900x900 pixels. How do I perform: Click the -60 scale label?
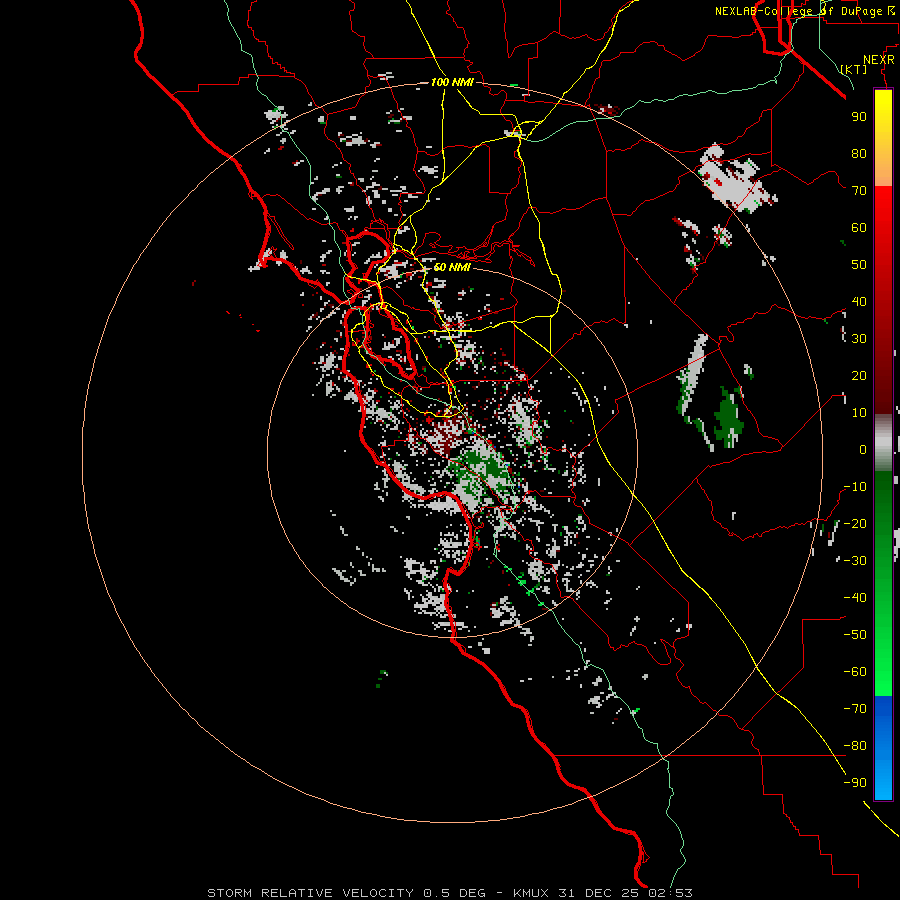coord(855,672)
